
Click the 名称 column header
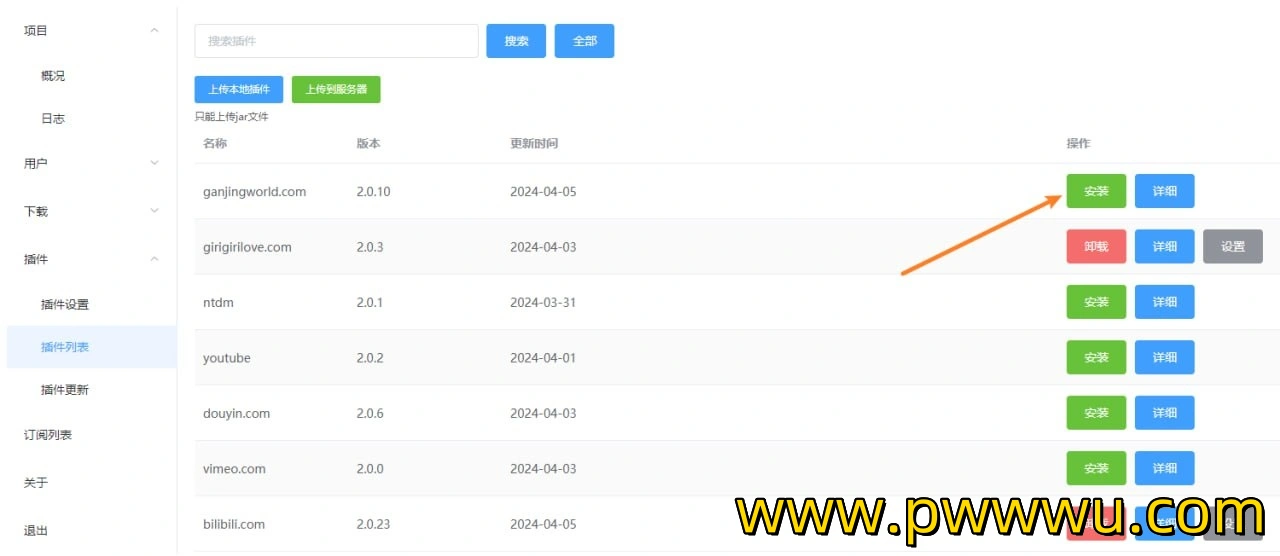(215, 144)
